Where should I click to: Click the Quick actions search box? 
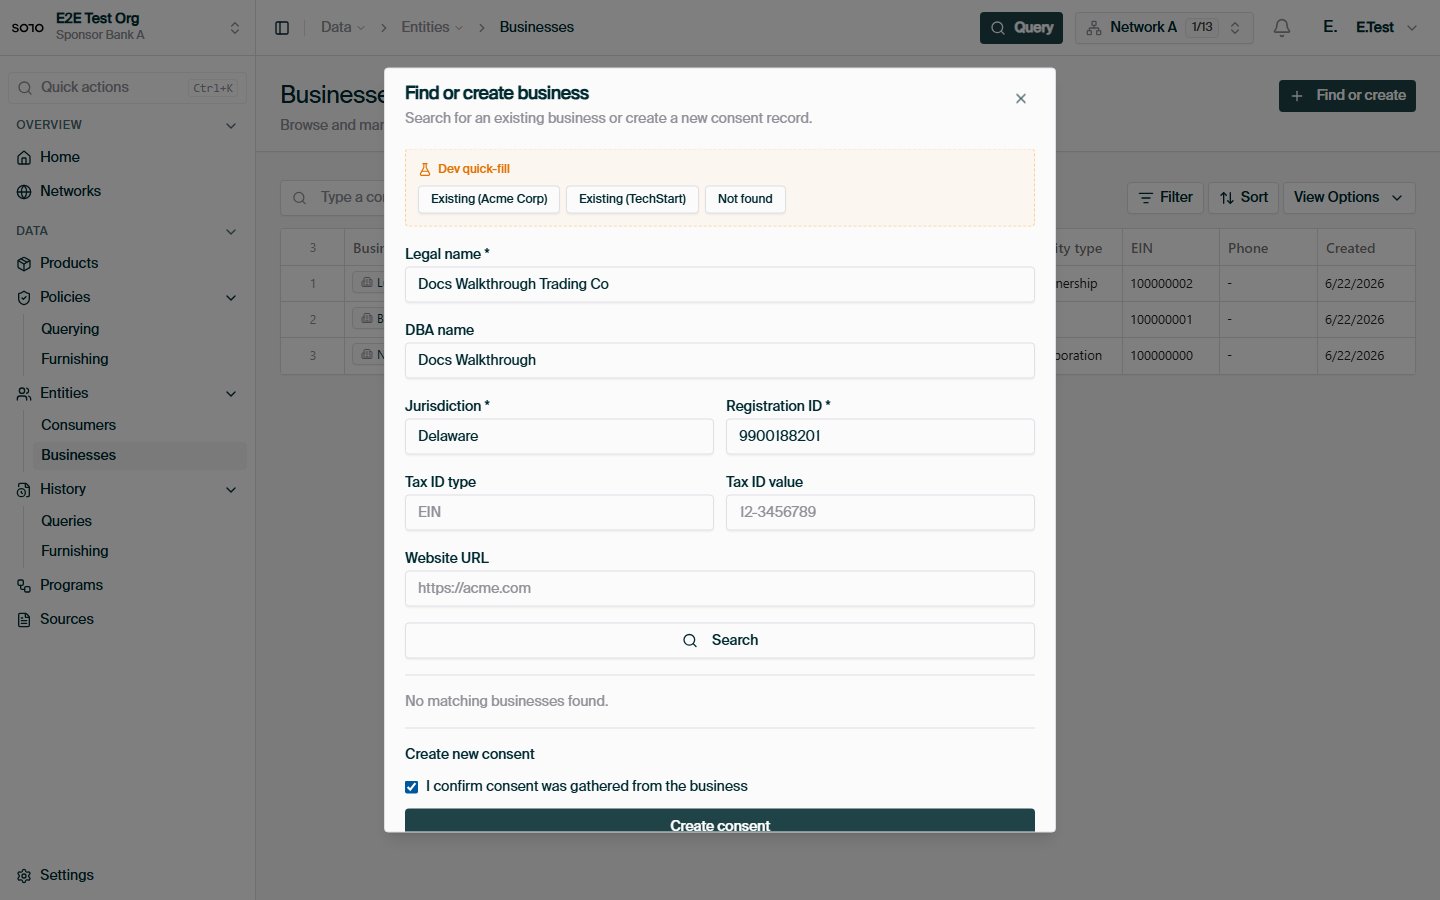[127, 88]
